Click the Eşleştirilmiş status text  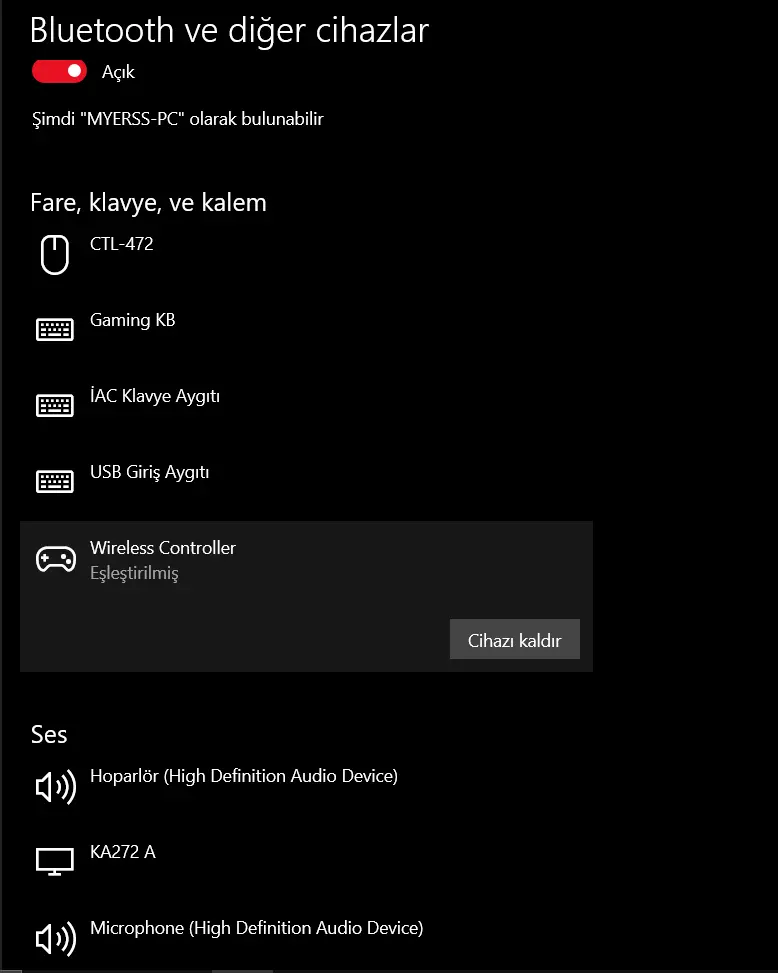134,573
